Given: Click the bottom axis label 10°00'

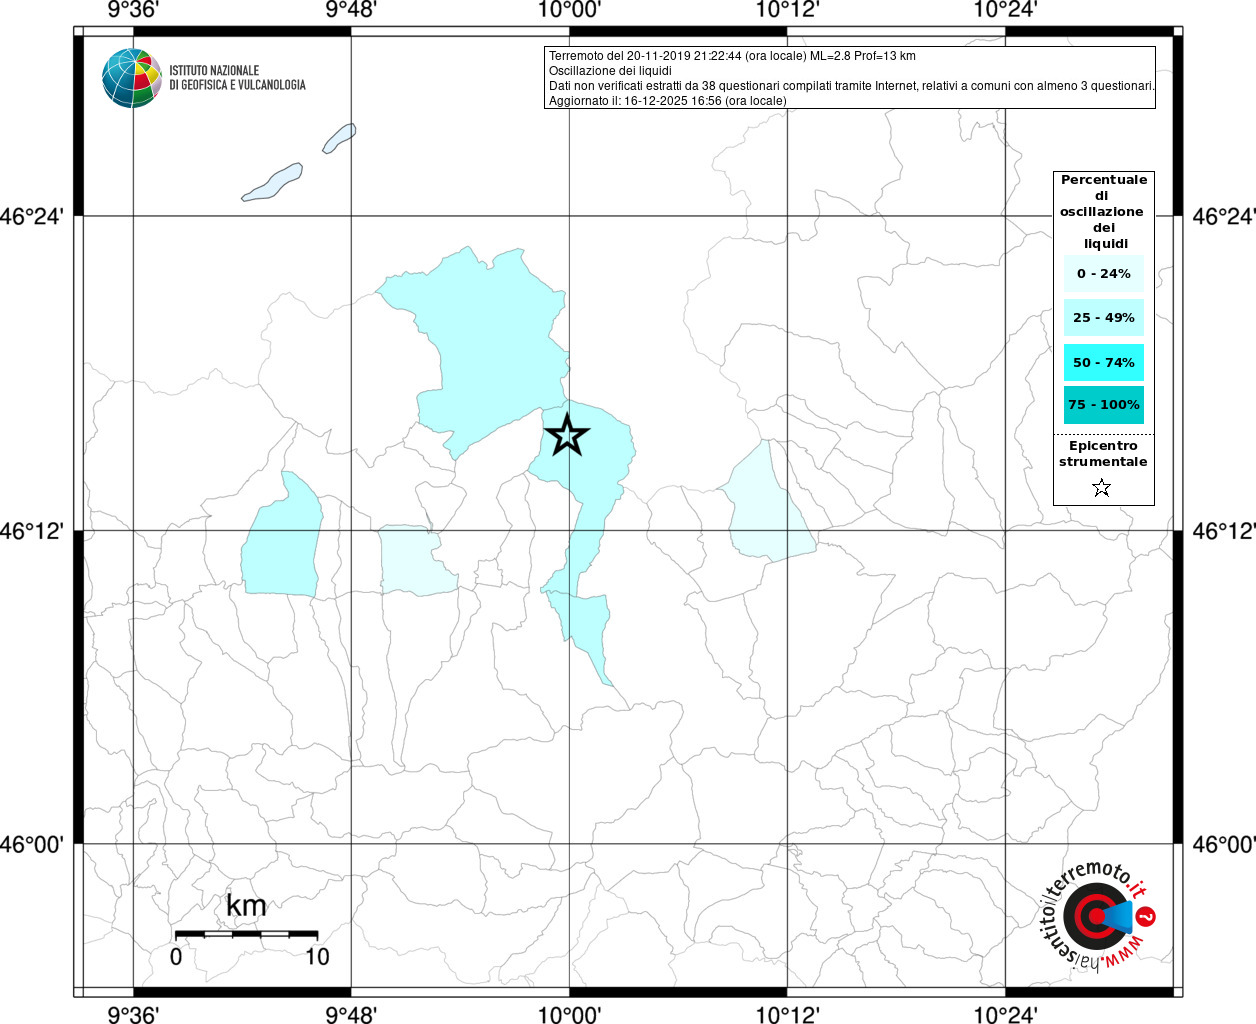Looking at the screenshot, I should point(569,1015).
